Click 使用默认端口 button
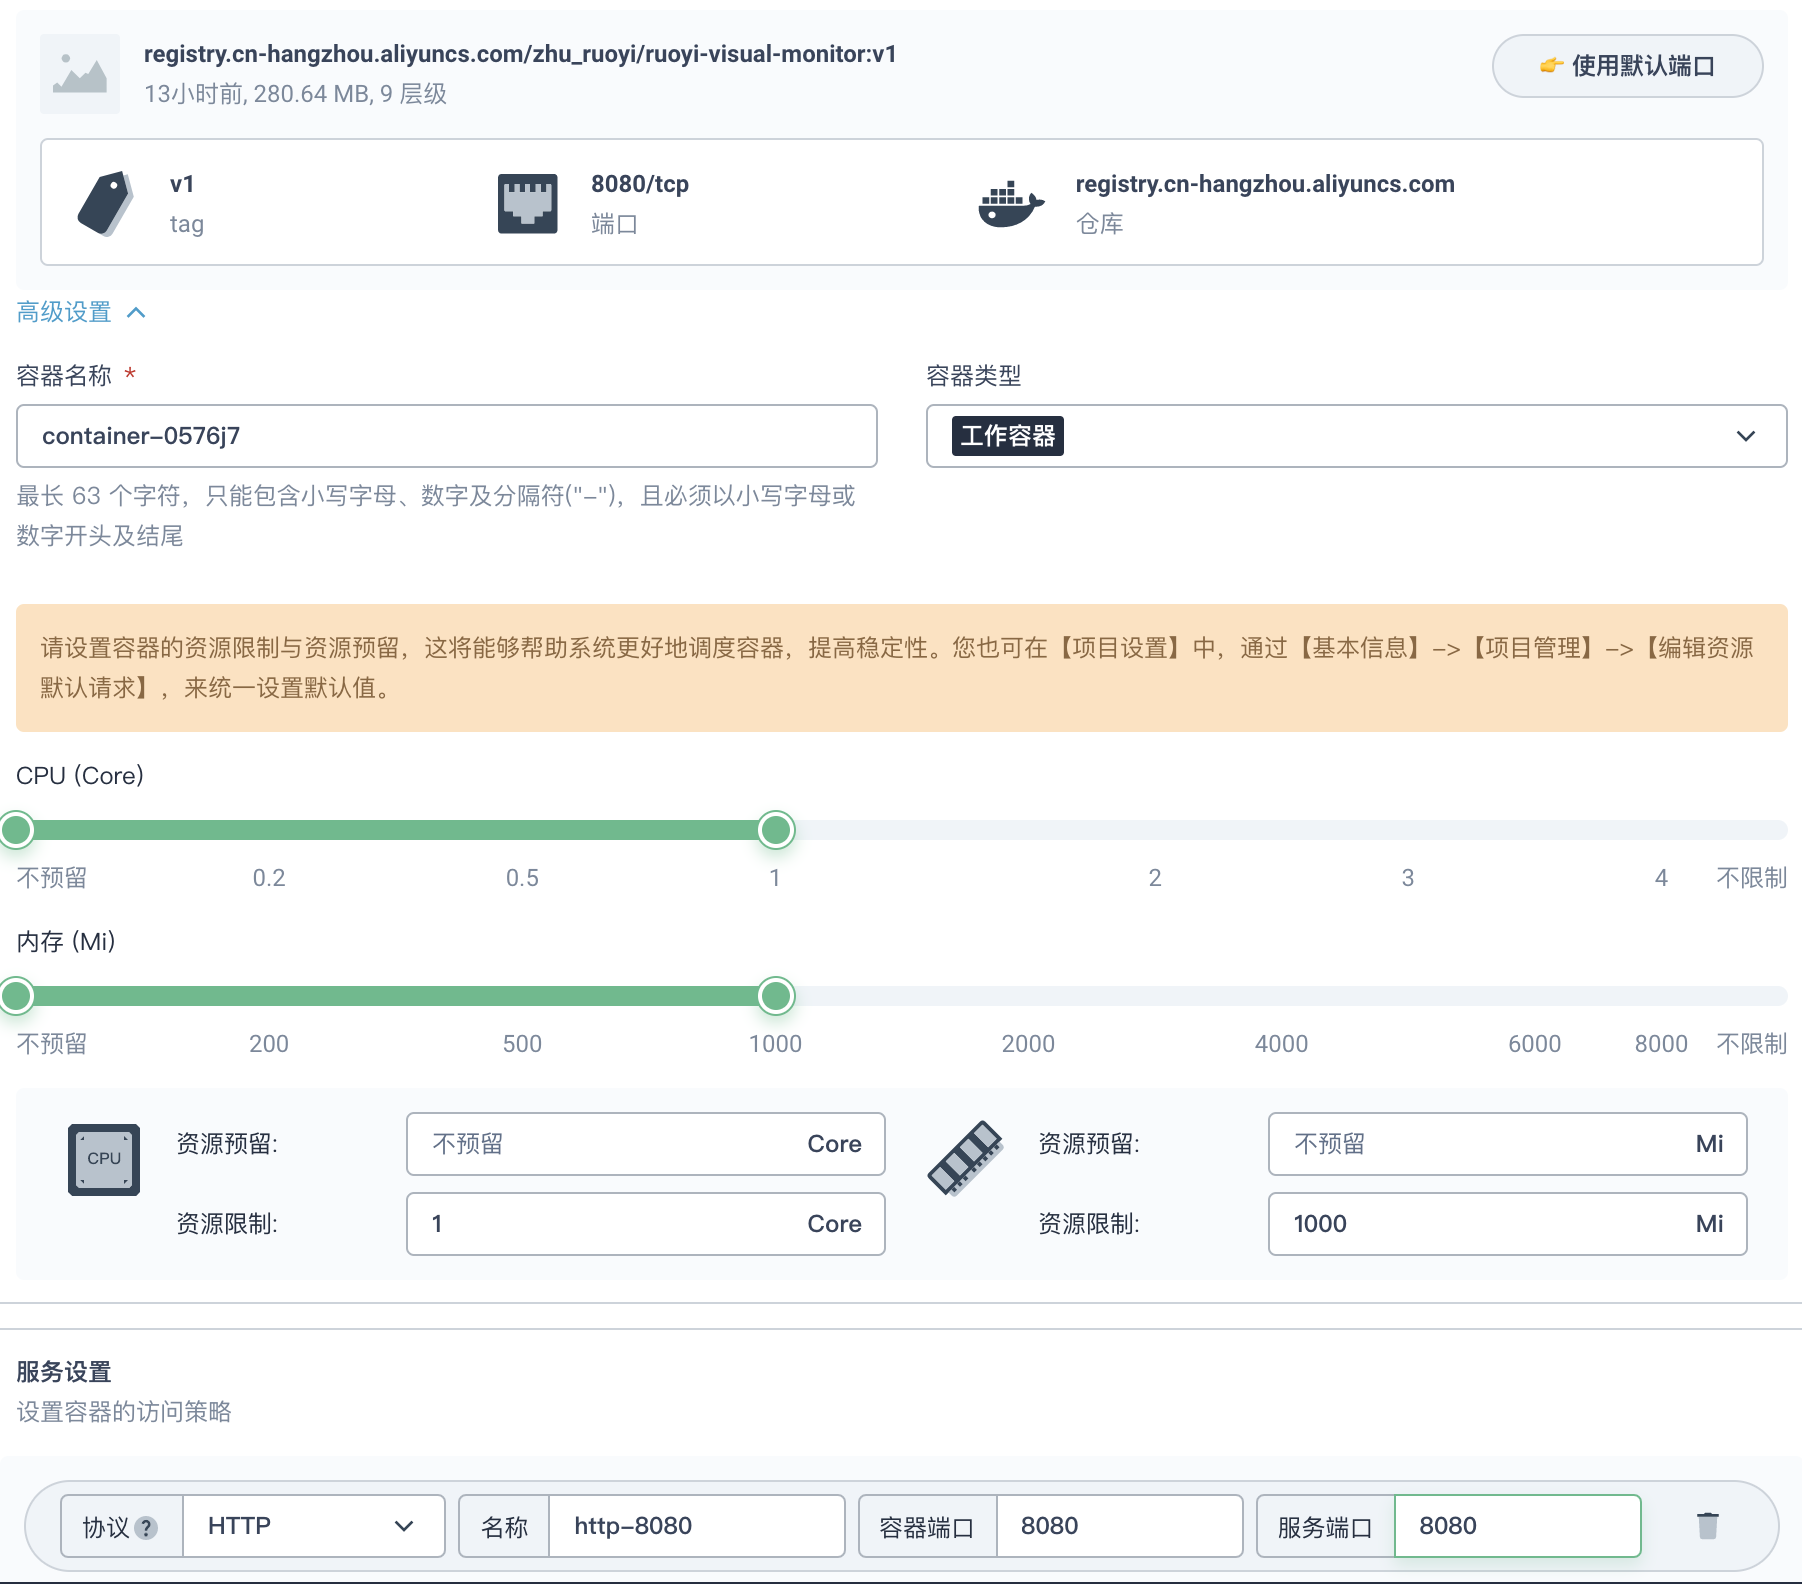This screenshot has width=1802, height=1584. 1627,66
